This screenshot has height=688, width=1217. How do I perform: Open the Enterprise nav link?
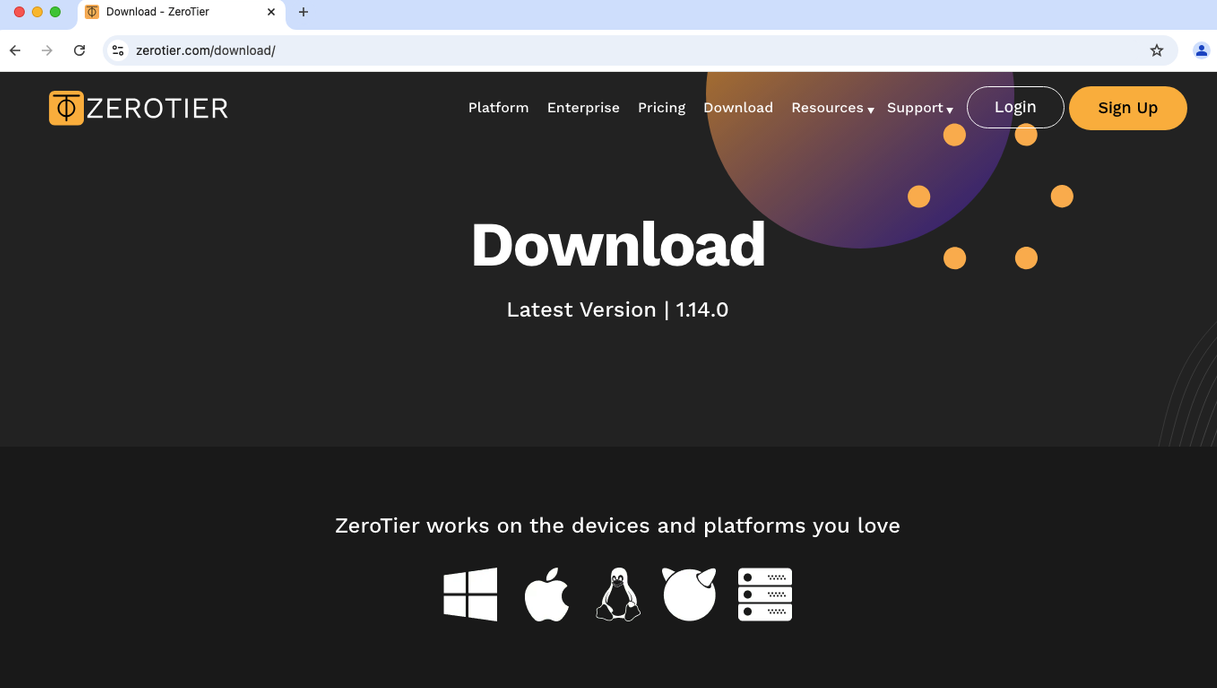pyautogui.click(x=583, y=108)
